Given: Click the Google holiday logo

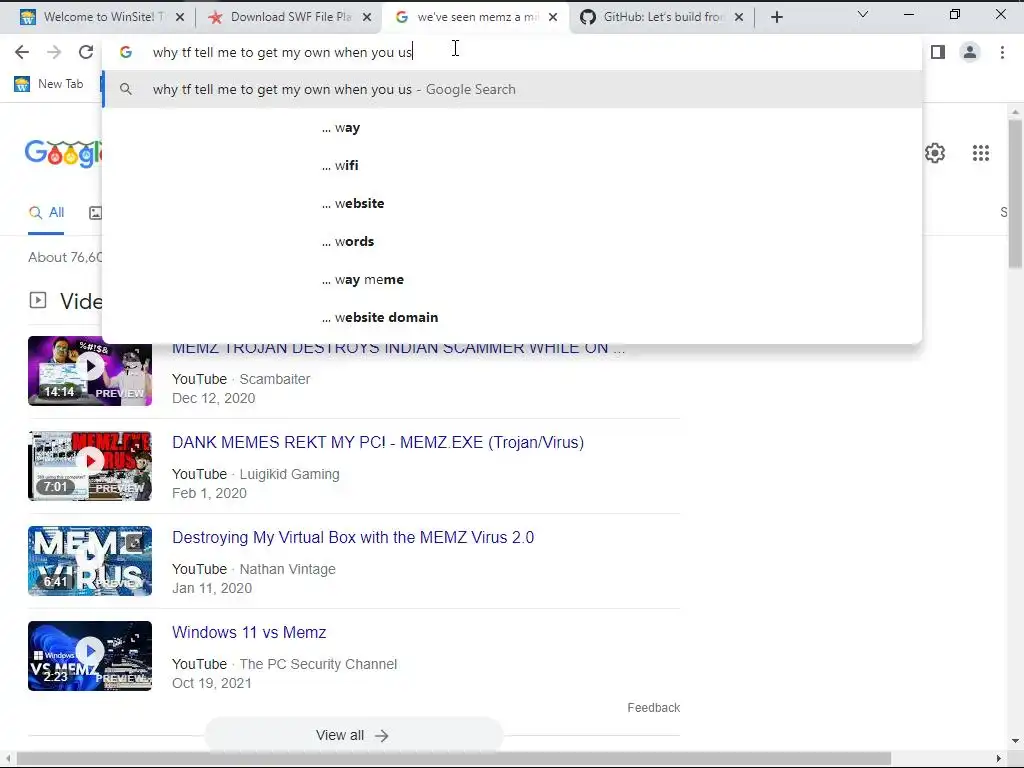Looking at the screenshot, I should tap(63, 153).
